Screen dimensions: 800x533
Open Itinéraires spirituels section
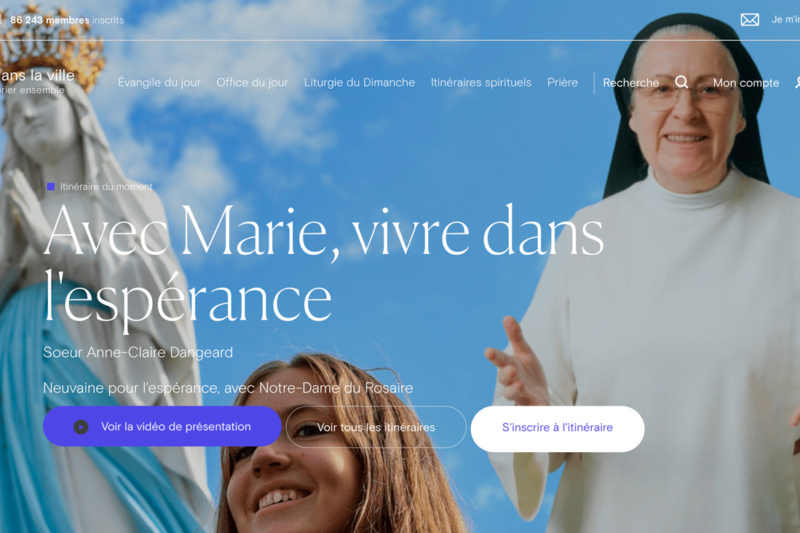(481, 83)
